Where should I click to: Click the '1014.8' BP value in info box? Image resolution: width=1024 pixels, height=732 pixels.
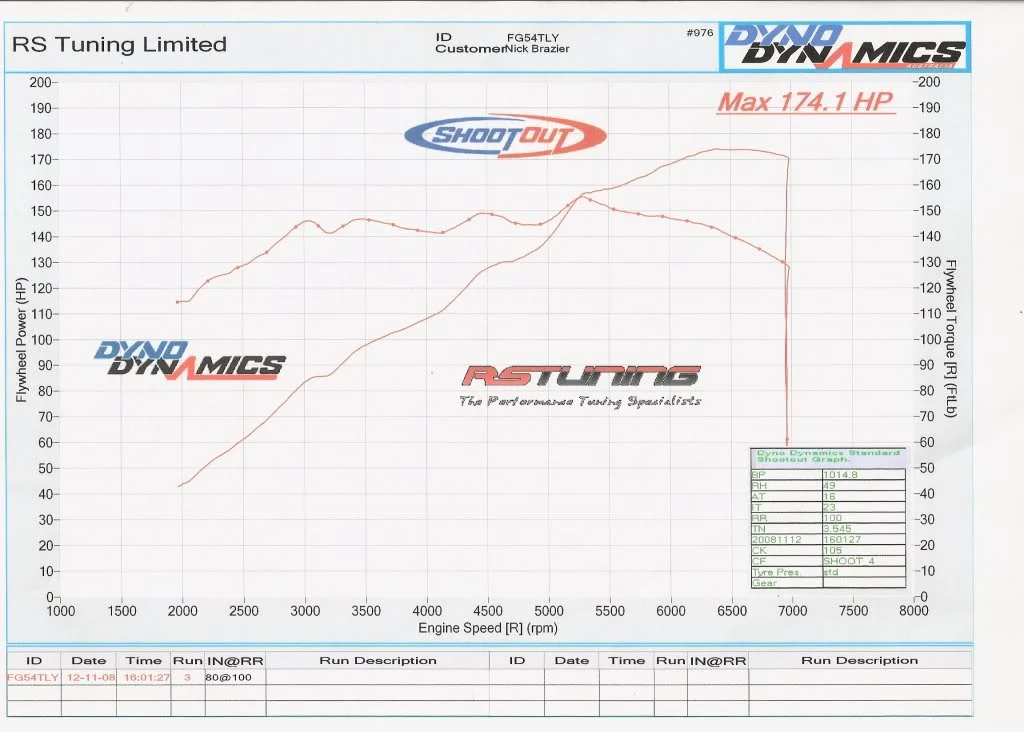pyautogui.click(x=840, y=475)
